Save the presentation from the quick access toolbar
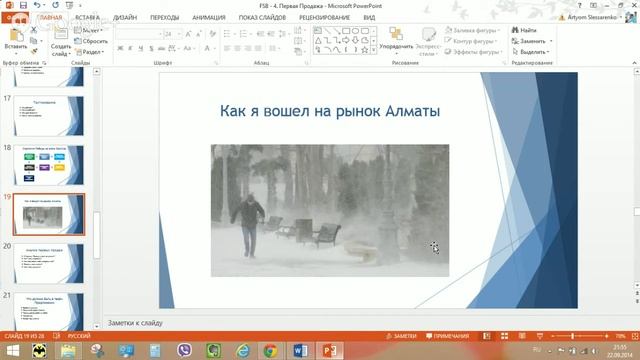Image resolution: width=640 pixels, height=360 pixels. click(23, 5)
